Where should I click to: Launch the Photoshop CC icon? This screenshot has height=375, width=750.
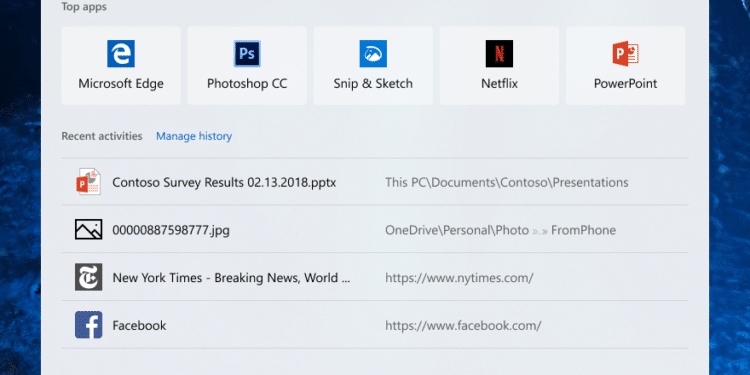(247, 54)
